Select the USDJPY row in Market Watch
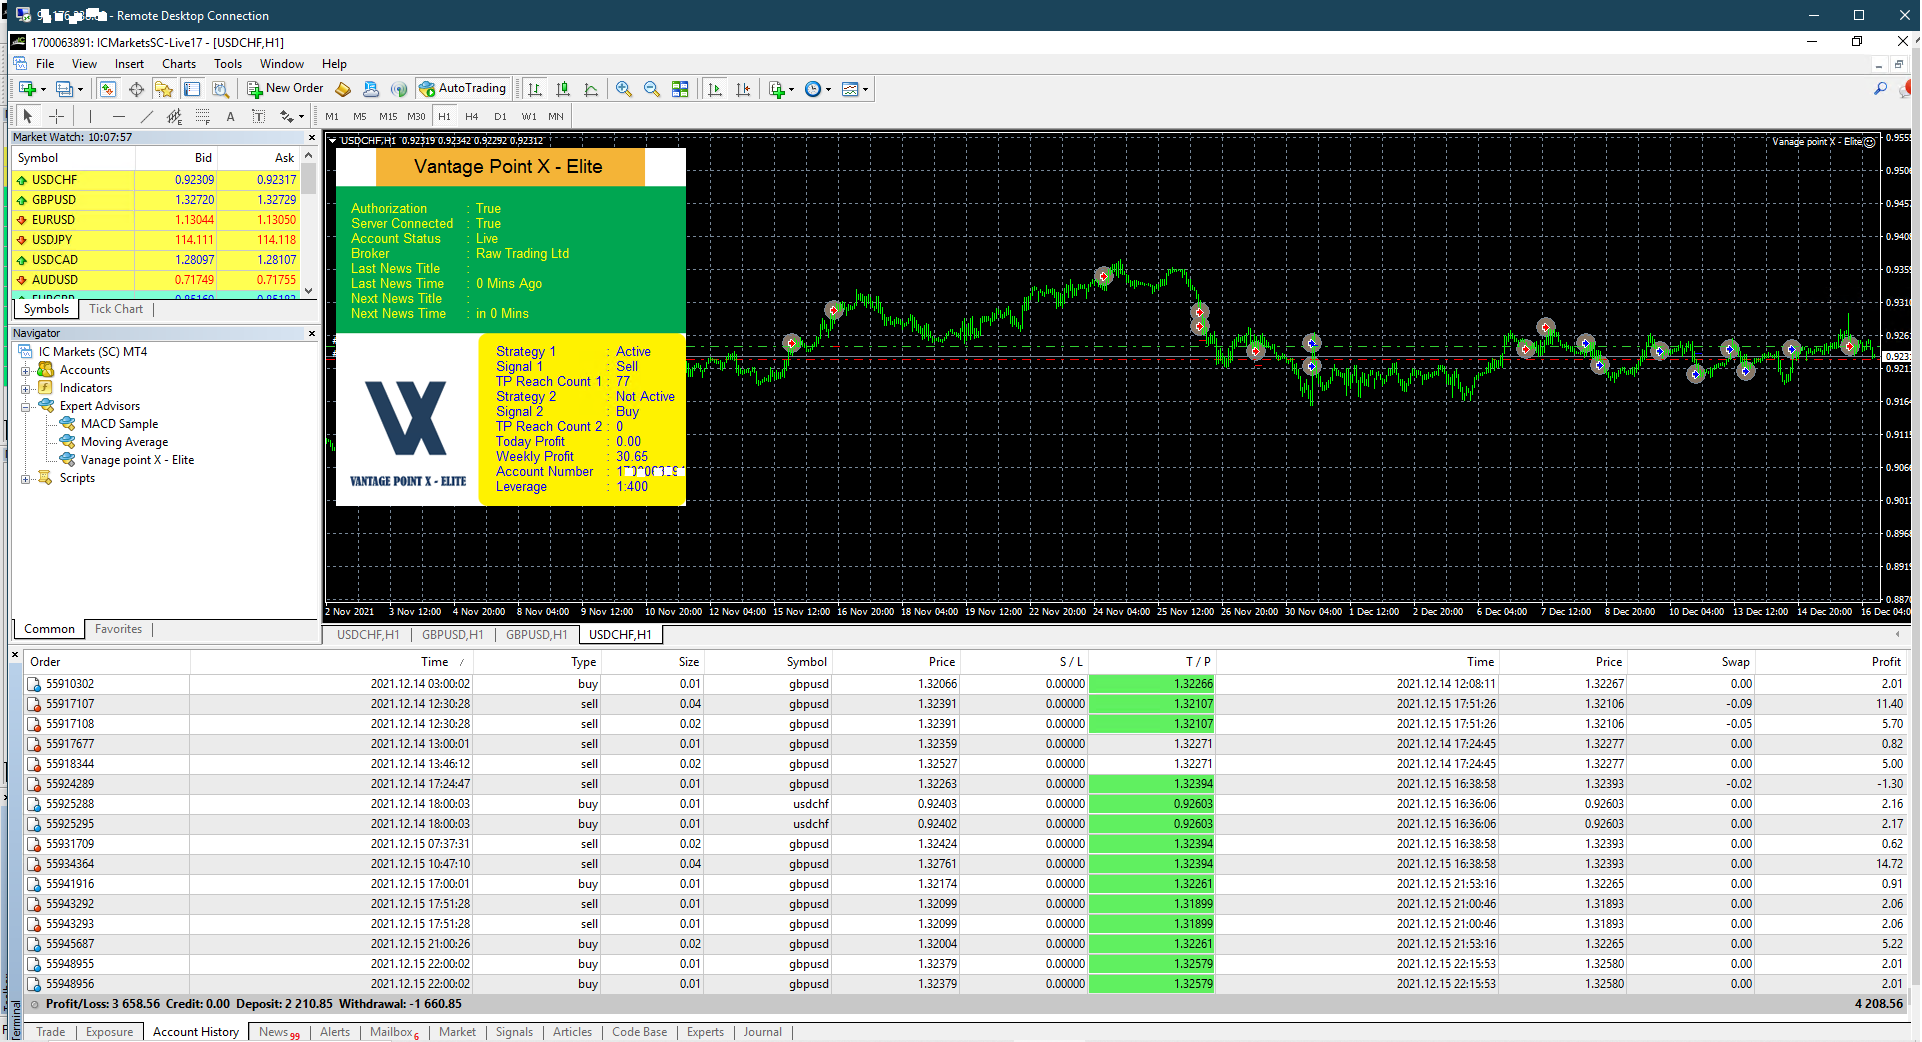The image size is (1922, 1042). tap(156, 240)
